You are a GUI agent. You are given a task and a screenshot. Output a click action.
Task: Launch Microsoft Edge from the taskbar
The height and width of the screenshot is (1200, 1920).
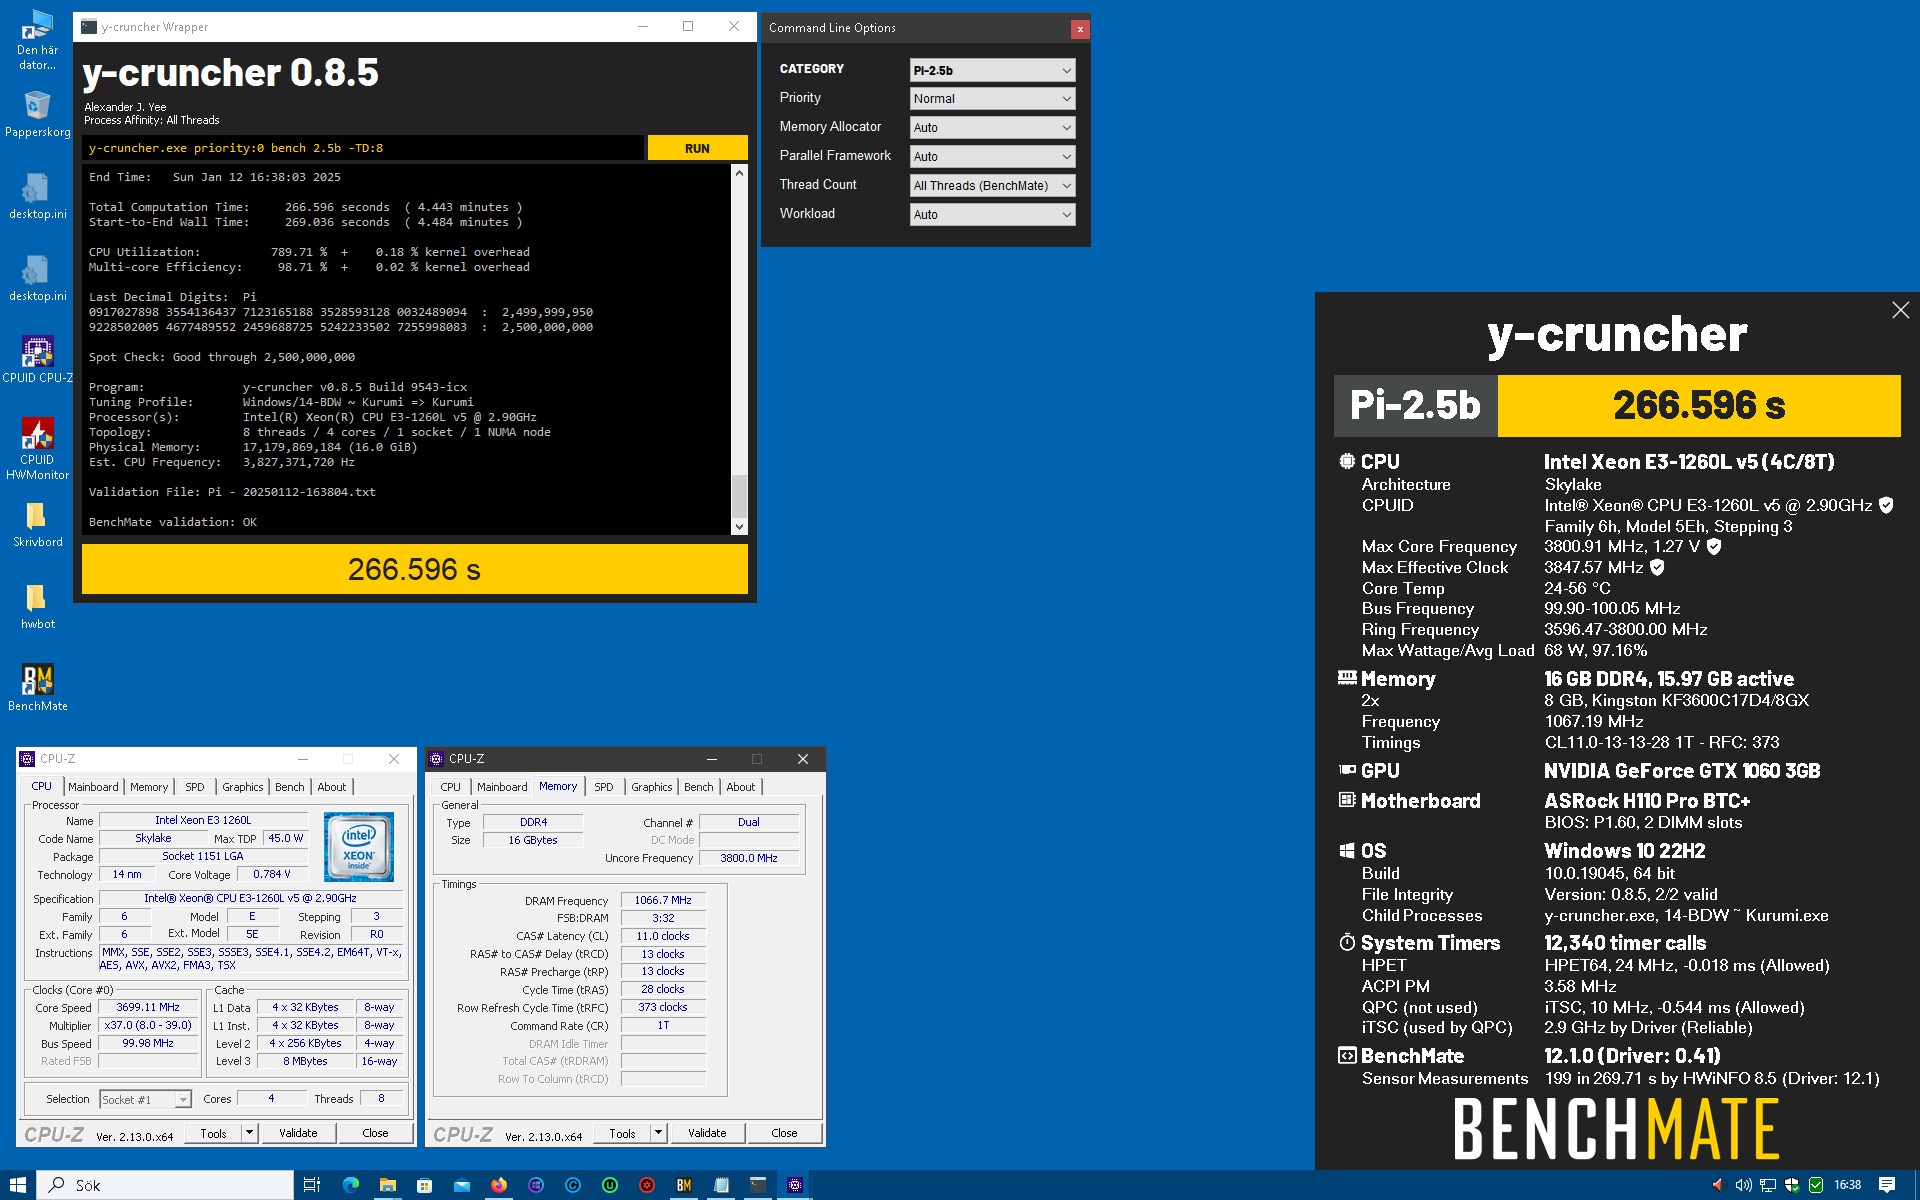(x=350, y=1185)
